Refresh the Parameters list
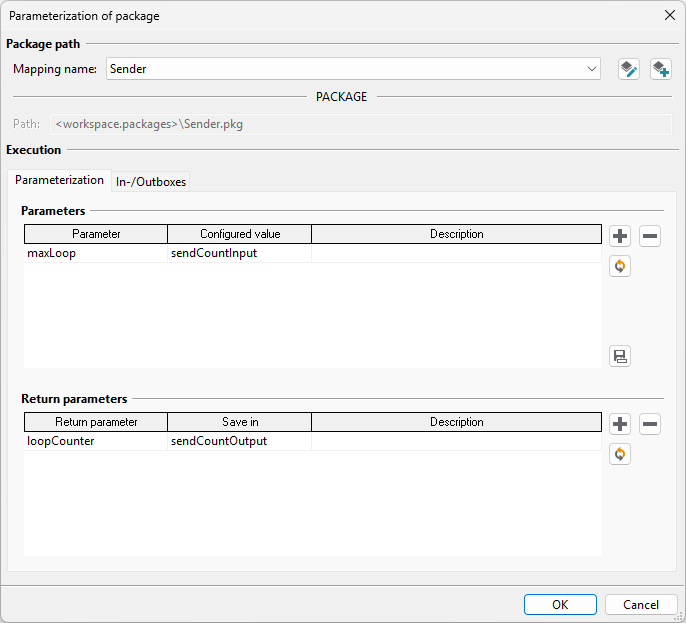The width and height of the screenshot is (686, 623). pyautogui.click(x=620, y=266)
